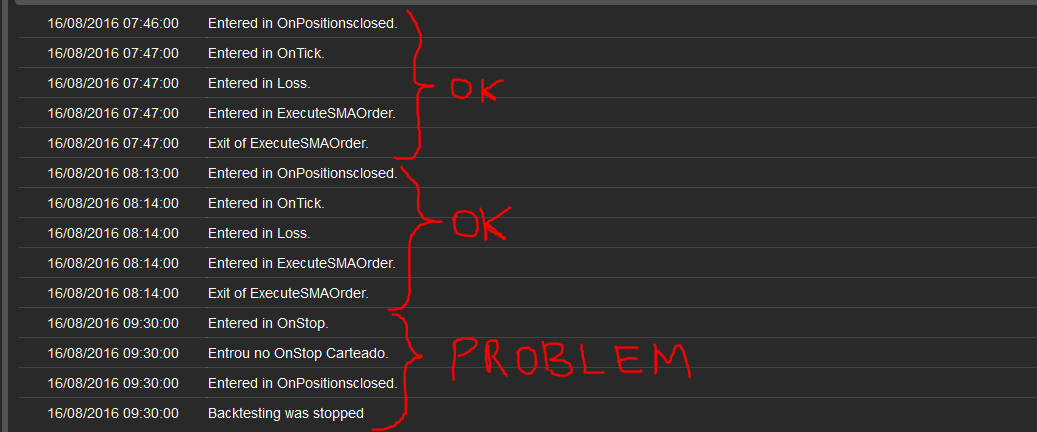Click the 07:47:00 Entered in OnTick entry

point(528,53)
